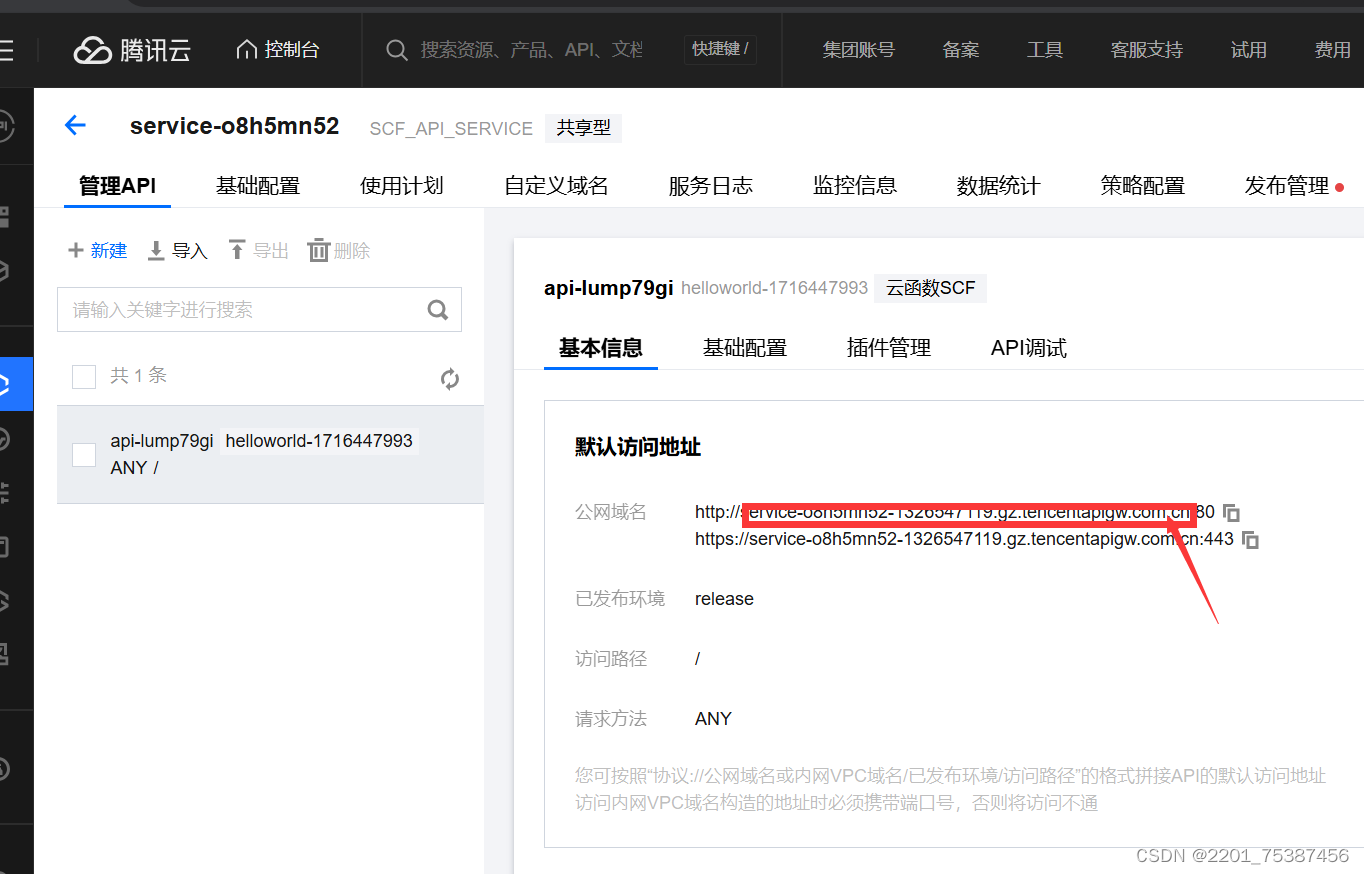The width and height of the screenshot is (1364, 874).
Task: Open the 数据统计 tab
Action: pos(999,186)
